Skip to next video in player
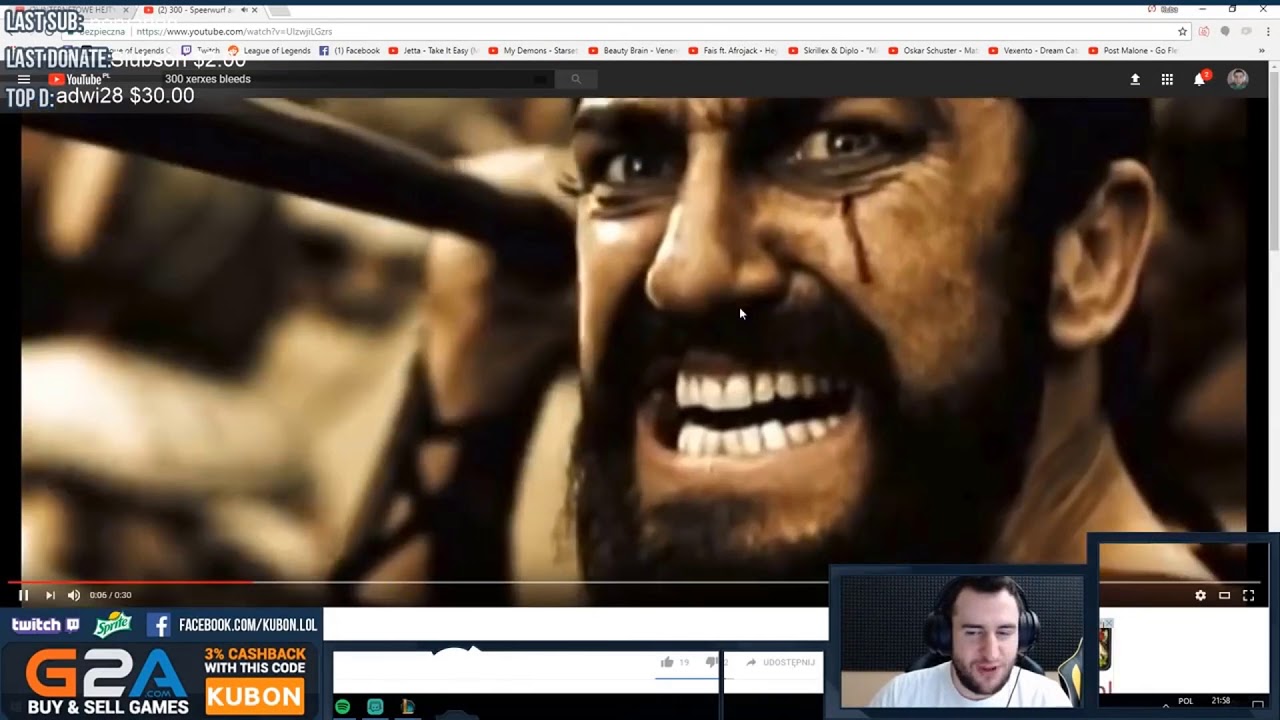Screen dimensions: 1280x720 coord(50,595)
